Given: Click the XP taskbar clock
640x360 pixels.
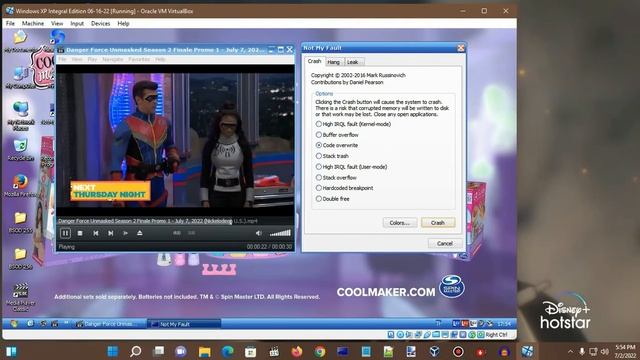Looking at the screenshot, I should (504, 324).
